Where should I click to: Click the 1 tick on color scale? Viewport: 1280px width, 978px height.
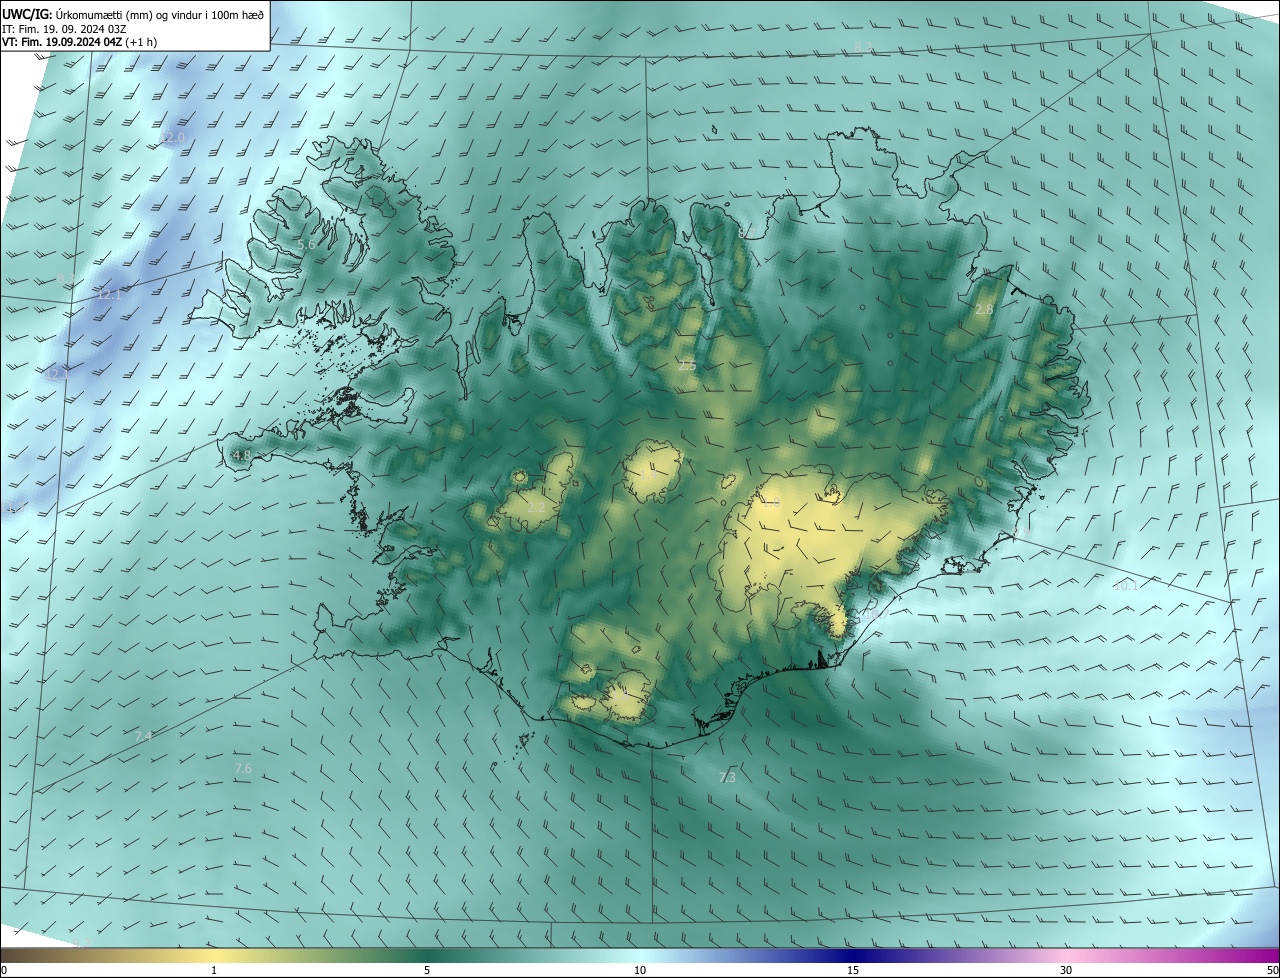click(214, 971)
